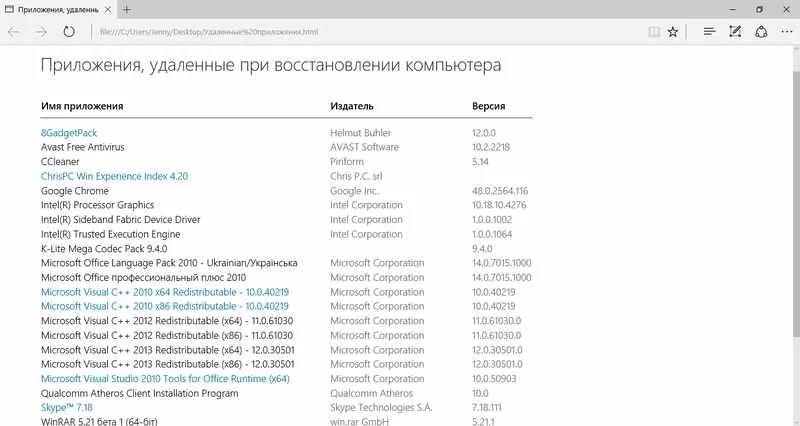The image size is (800, 426).
Task: Click publisher 'Skype Technologies S.A.'
Action: (381, 408)
